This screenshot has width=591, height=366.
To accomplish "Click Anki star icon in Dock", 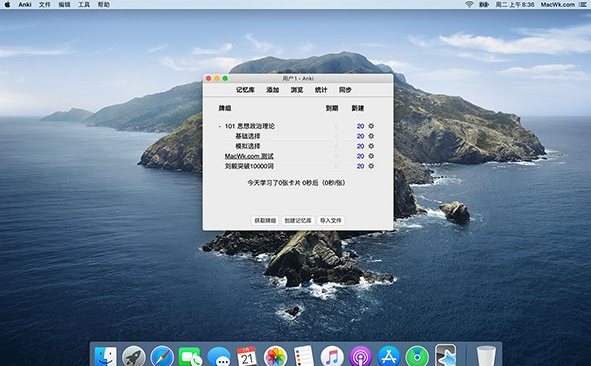I will pos(446,355).
